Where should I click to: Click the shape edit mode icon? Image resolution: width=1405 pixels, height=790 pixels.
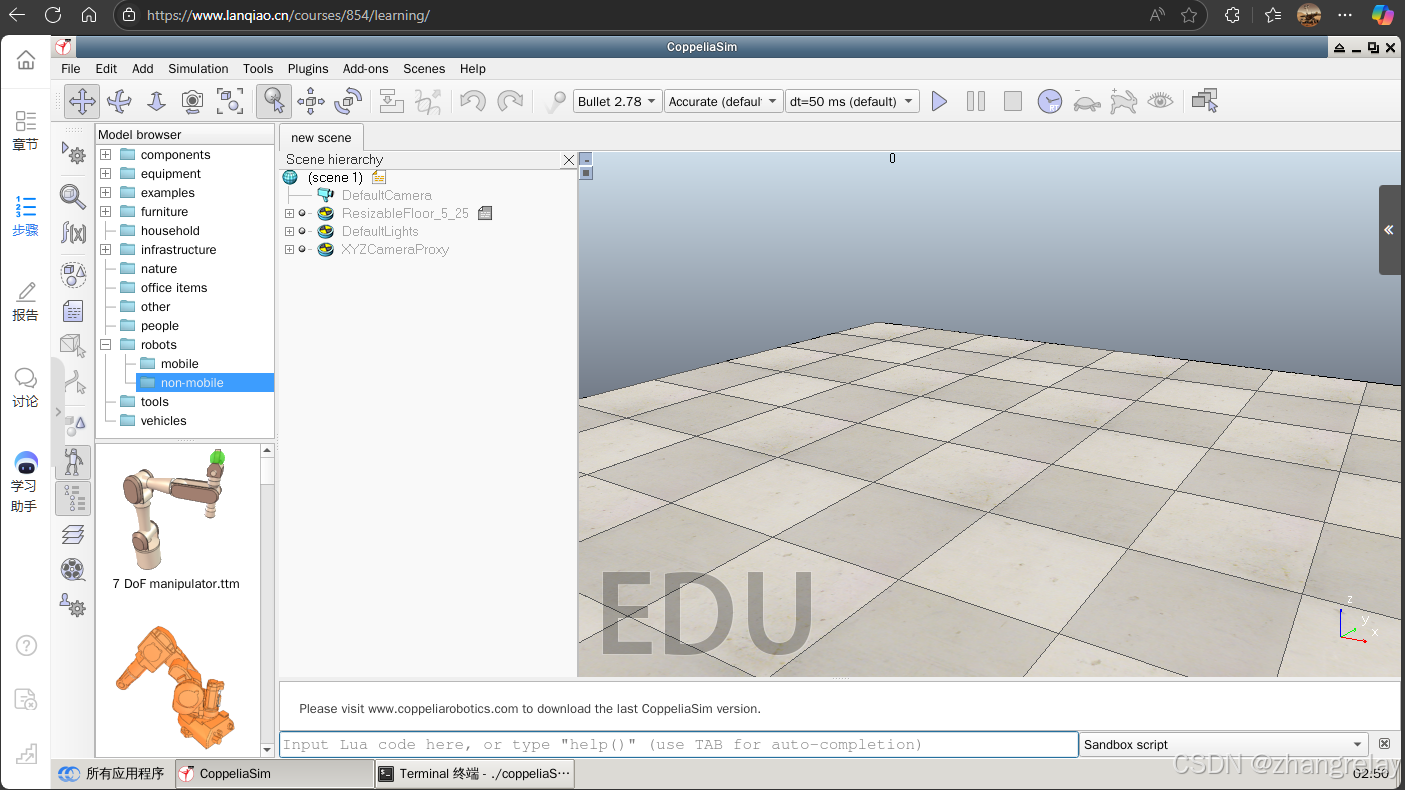tap(73, 346)
